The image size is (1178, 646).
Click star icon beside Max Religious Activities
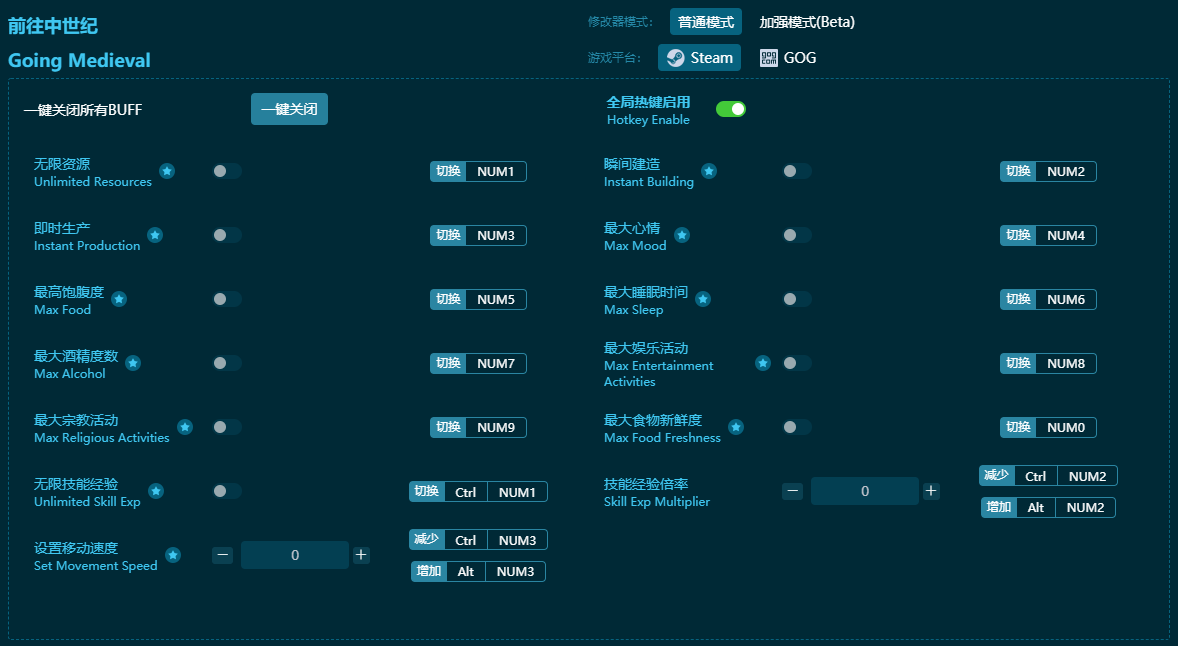click(x=185, y=427)
